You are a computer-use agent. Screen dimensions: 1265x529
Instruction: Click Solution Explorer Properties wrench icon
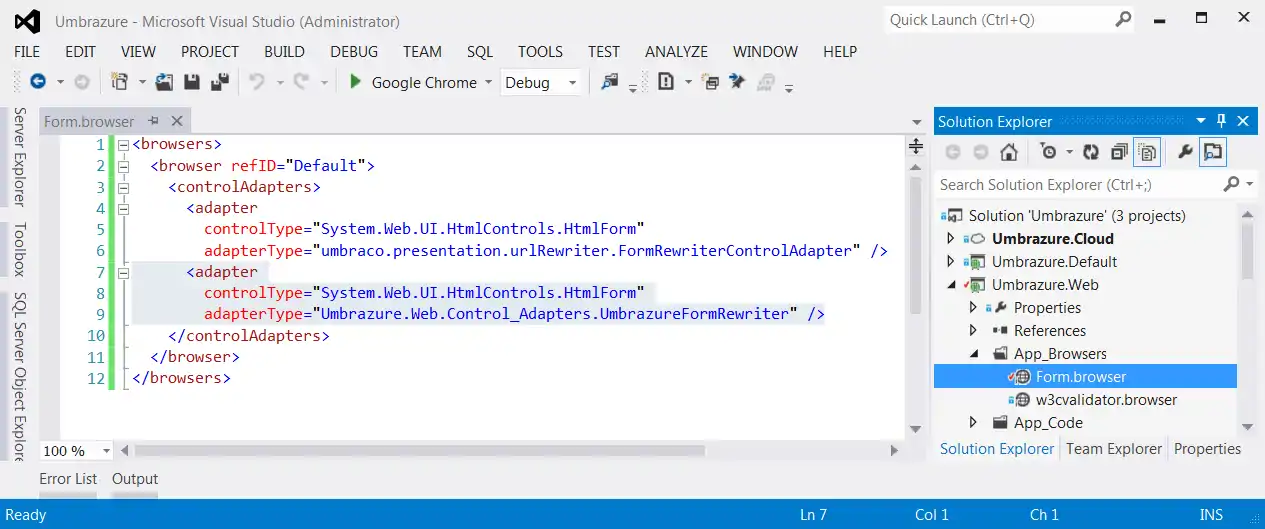click(x=1185, y=152)
